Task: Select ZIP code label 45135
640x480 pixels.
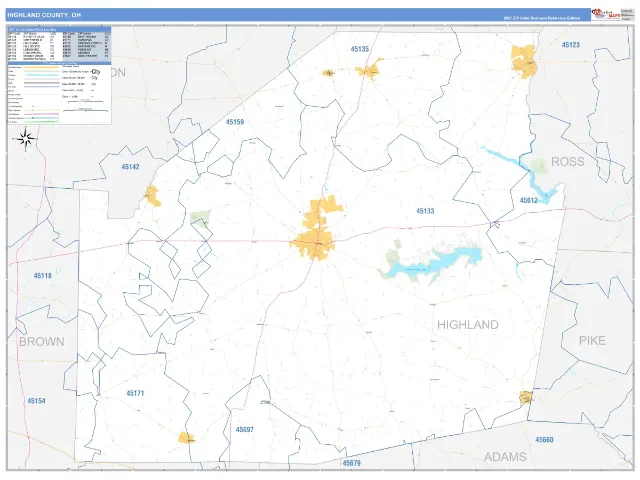Action: (x=360, y=49)
